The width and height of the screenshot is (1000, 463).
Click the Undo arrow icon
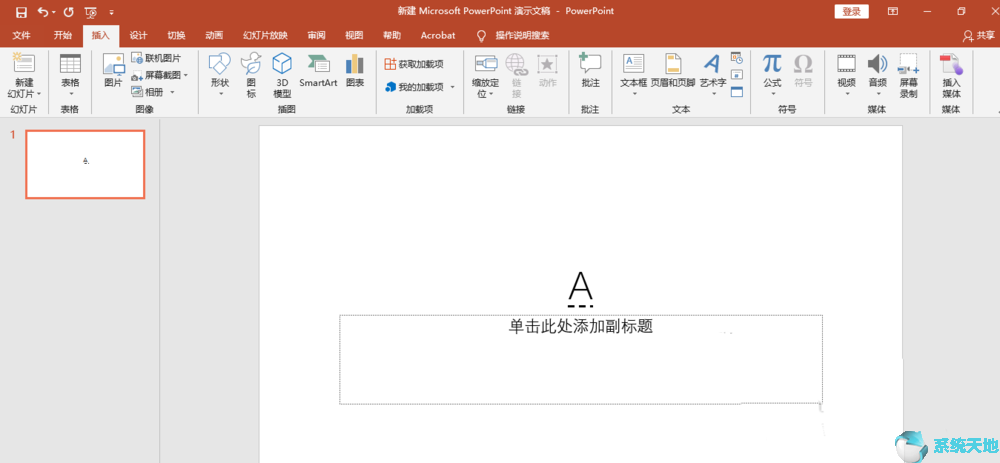43,12
